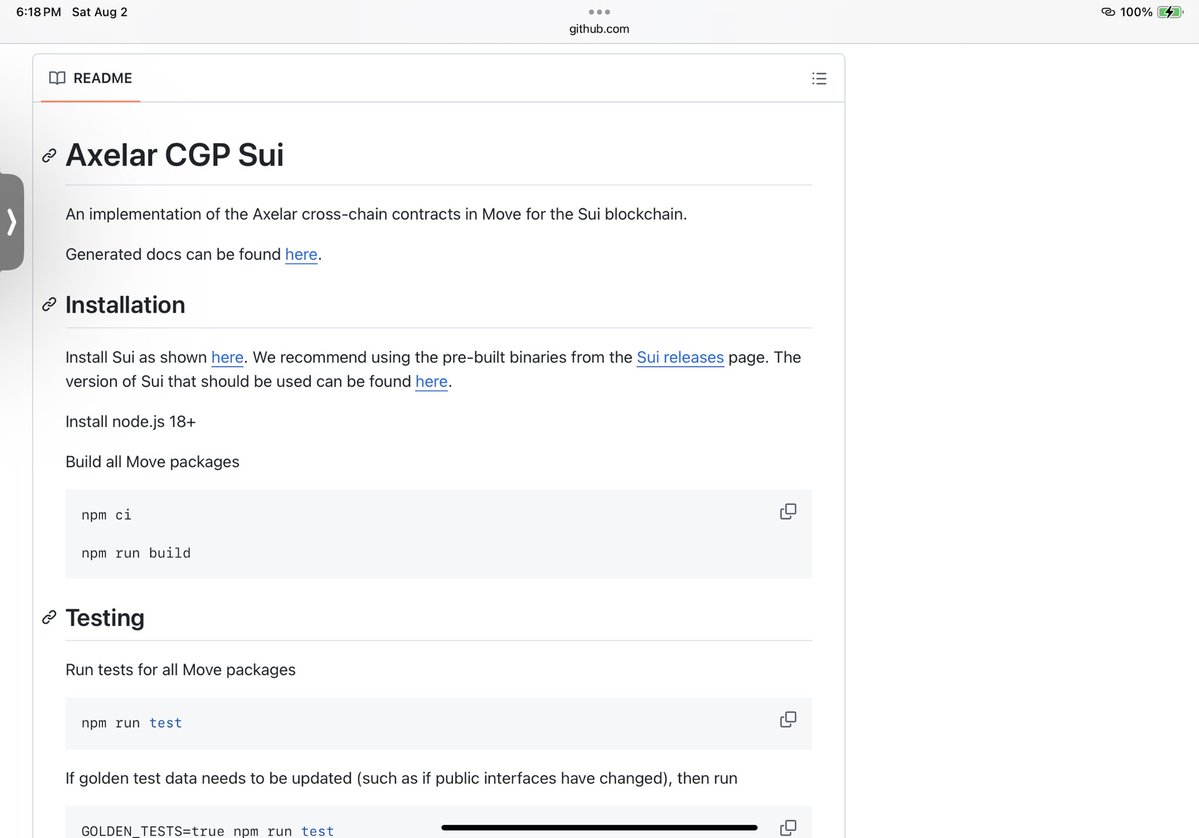Click 'Run tests for all Move packages' text

180,670
